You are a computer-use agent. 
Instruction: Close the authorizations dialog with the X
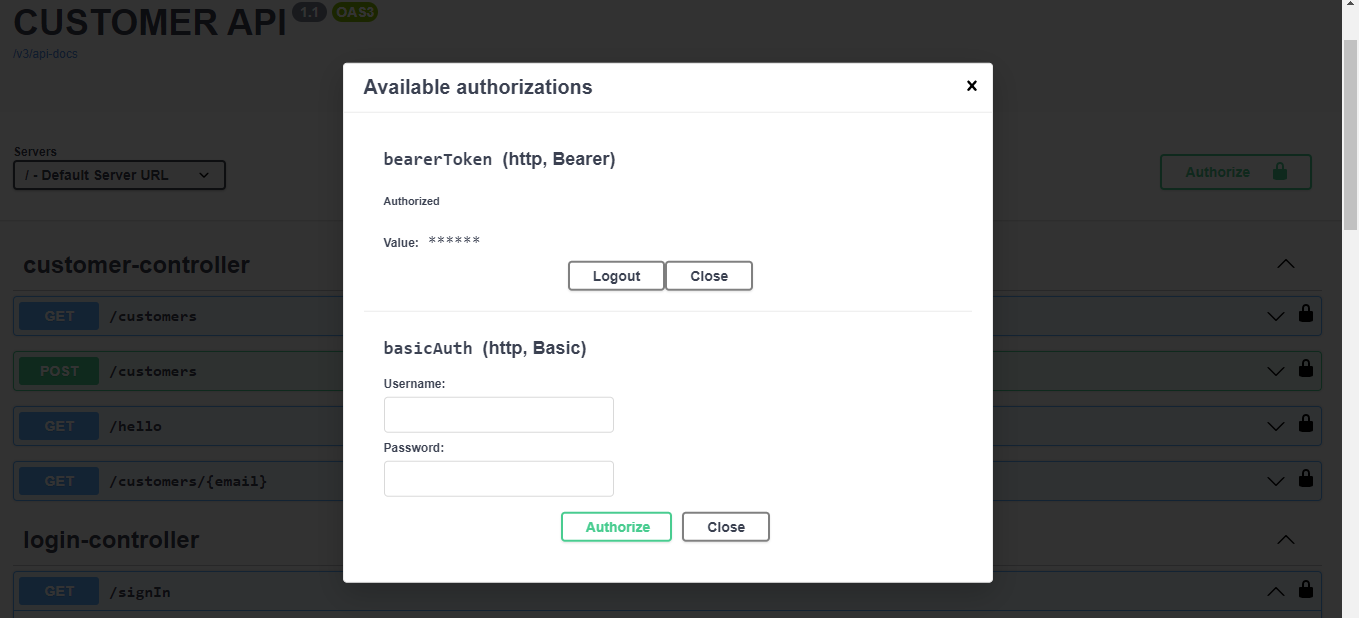[x=971, y=86]
